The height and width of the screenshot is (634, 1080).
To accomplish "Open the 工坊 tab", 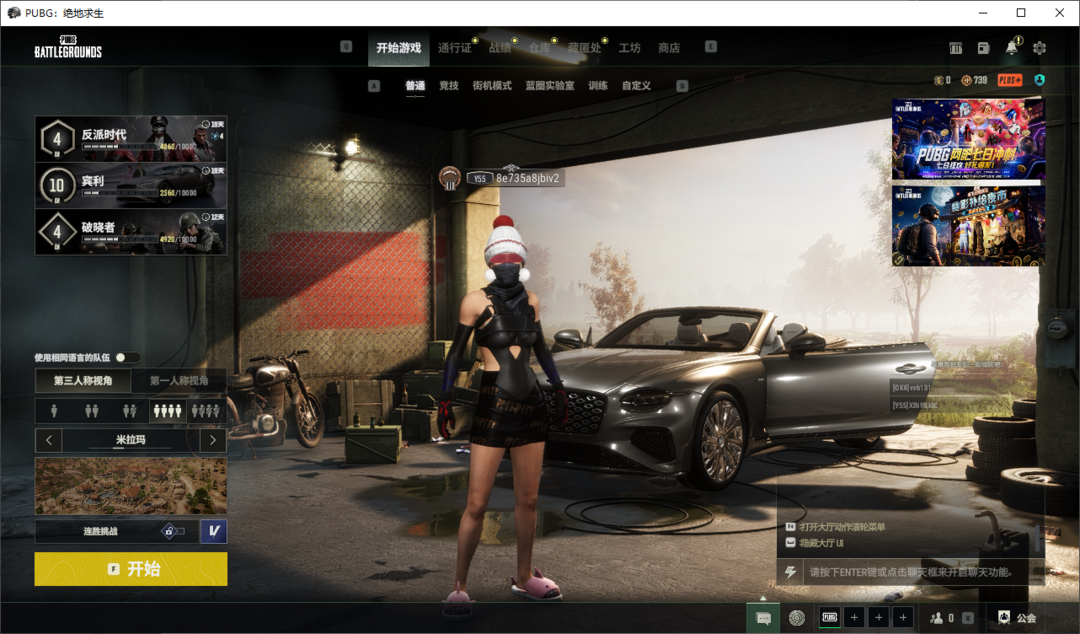I will [630, 48].
